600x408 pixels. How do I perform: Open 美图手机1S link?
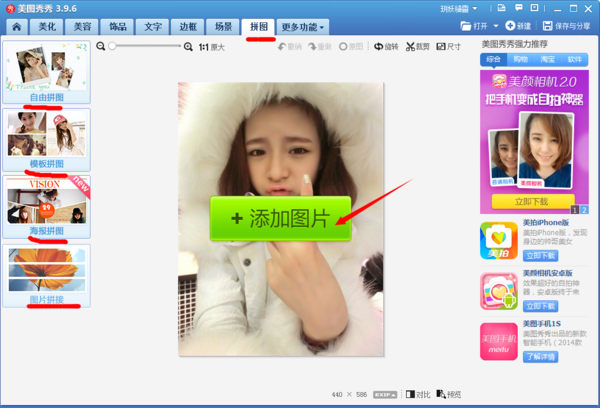click(542, 324)
